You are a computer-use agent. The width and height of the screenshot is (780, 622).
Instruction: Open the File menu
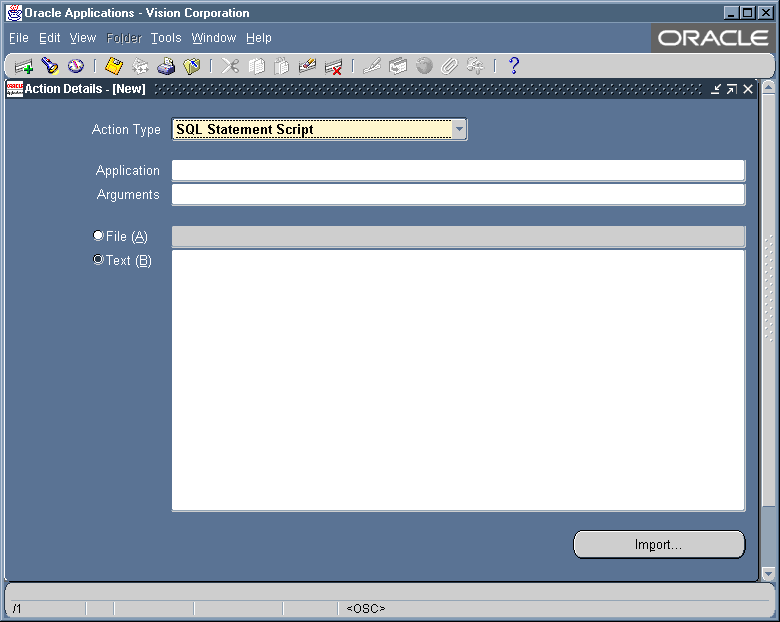[x=19, y=38]
